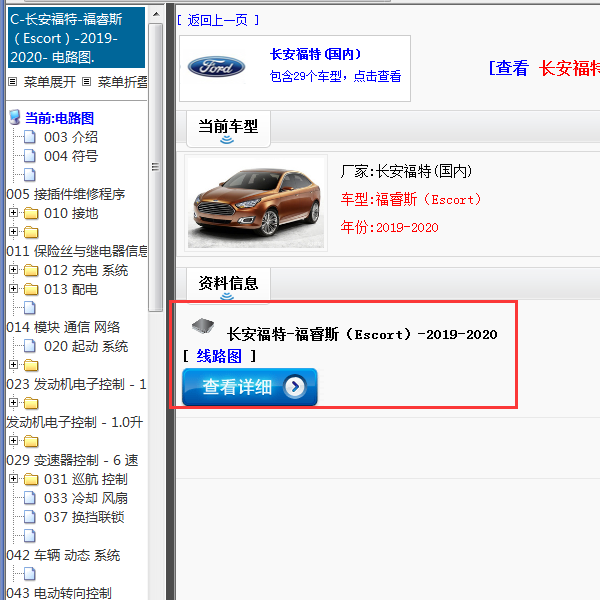Screen dimensions: 600x600
Task: Click 包含29个车型,点击查看 link
Action: pos(335,76)
